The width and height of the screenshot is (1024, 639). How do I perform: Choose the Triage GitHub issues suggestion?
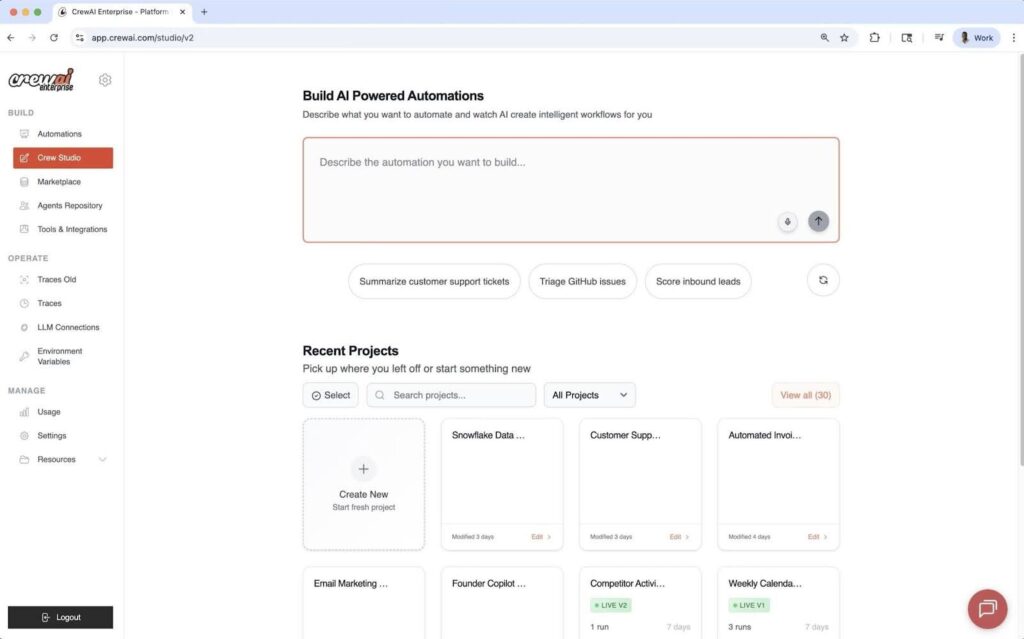pyautogui.click(x=583, y=282)
